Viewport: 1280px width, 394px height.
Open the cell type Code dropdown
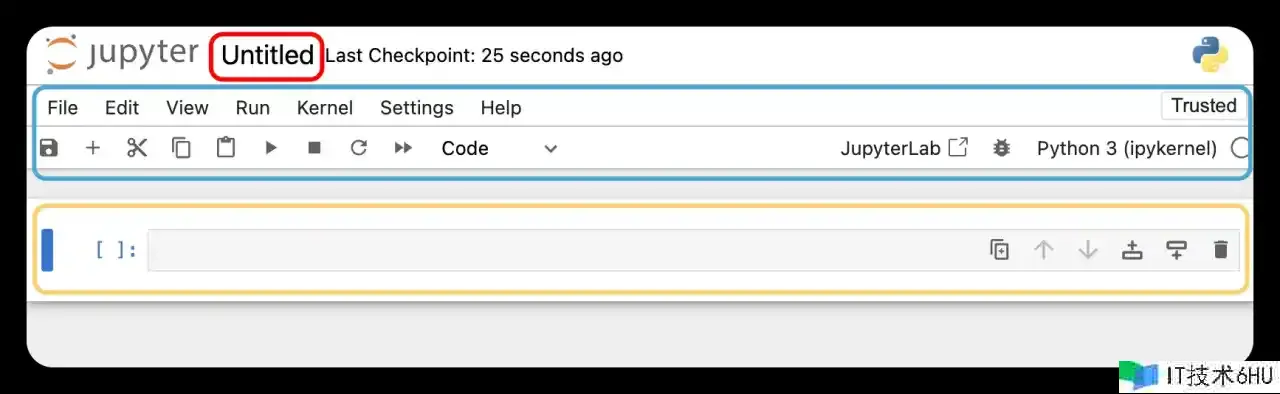(x=499, y=148)
